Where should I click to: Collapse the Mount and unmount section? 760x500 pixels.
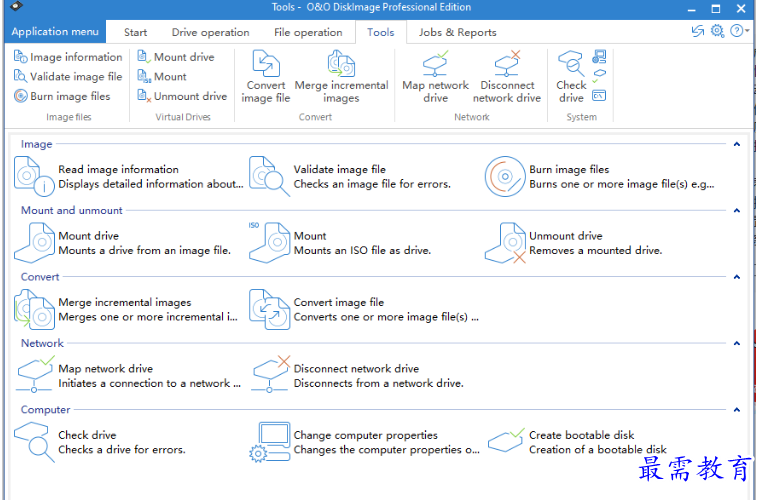(x=737, y=210)
